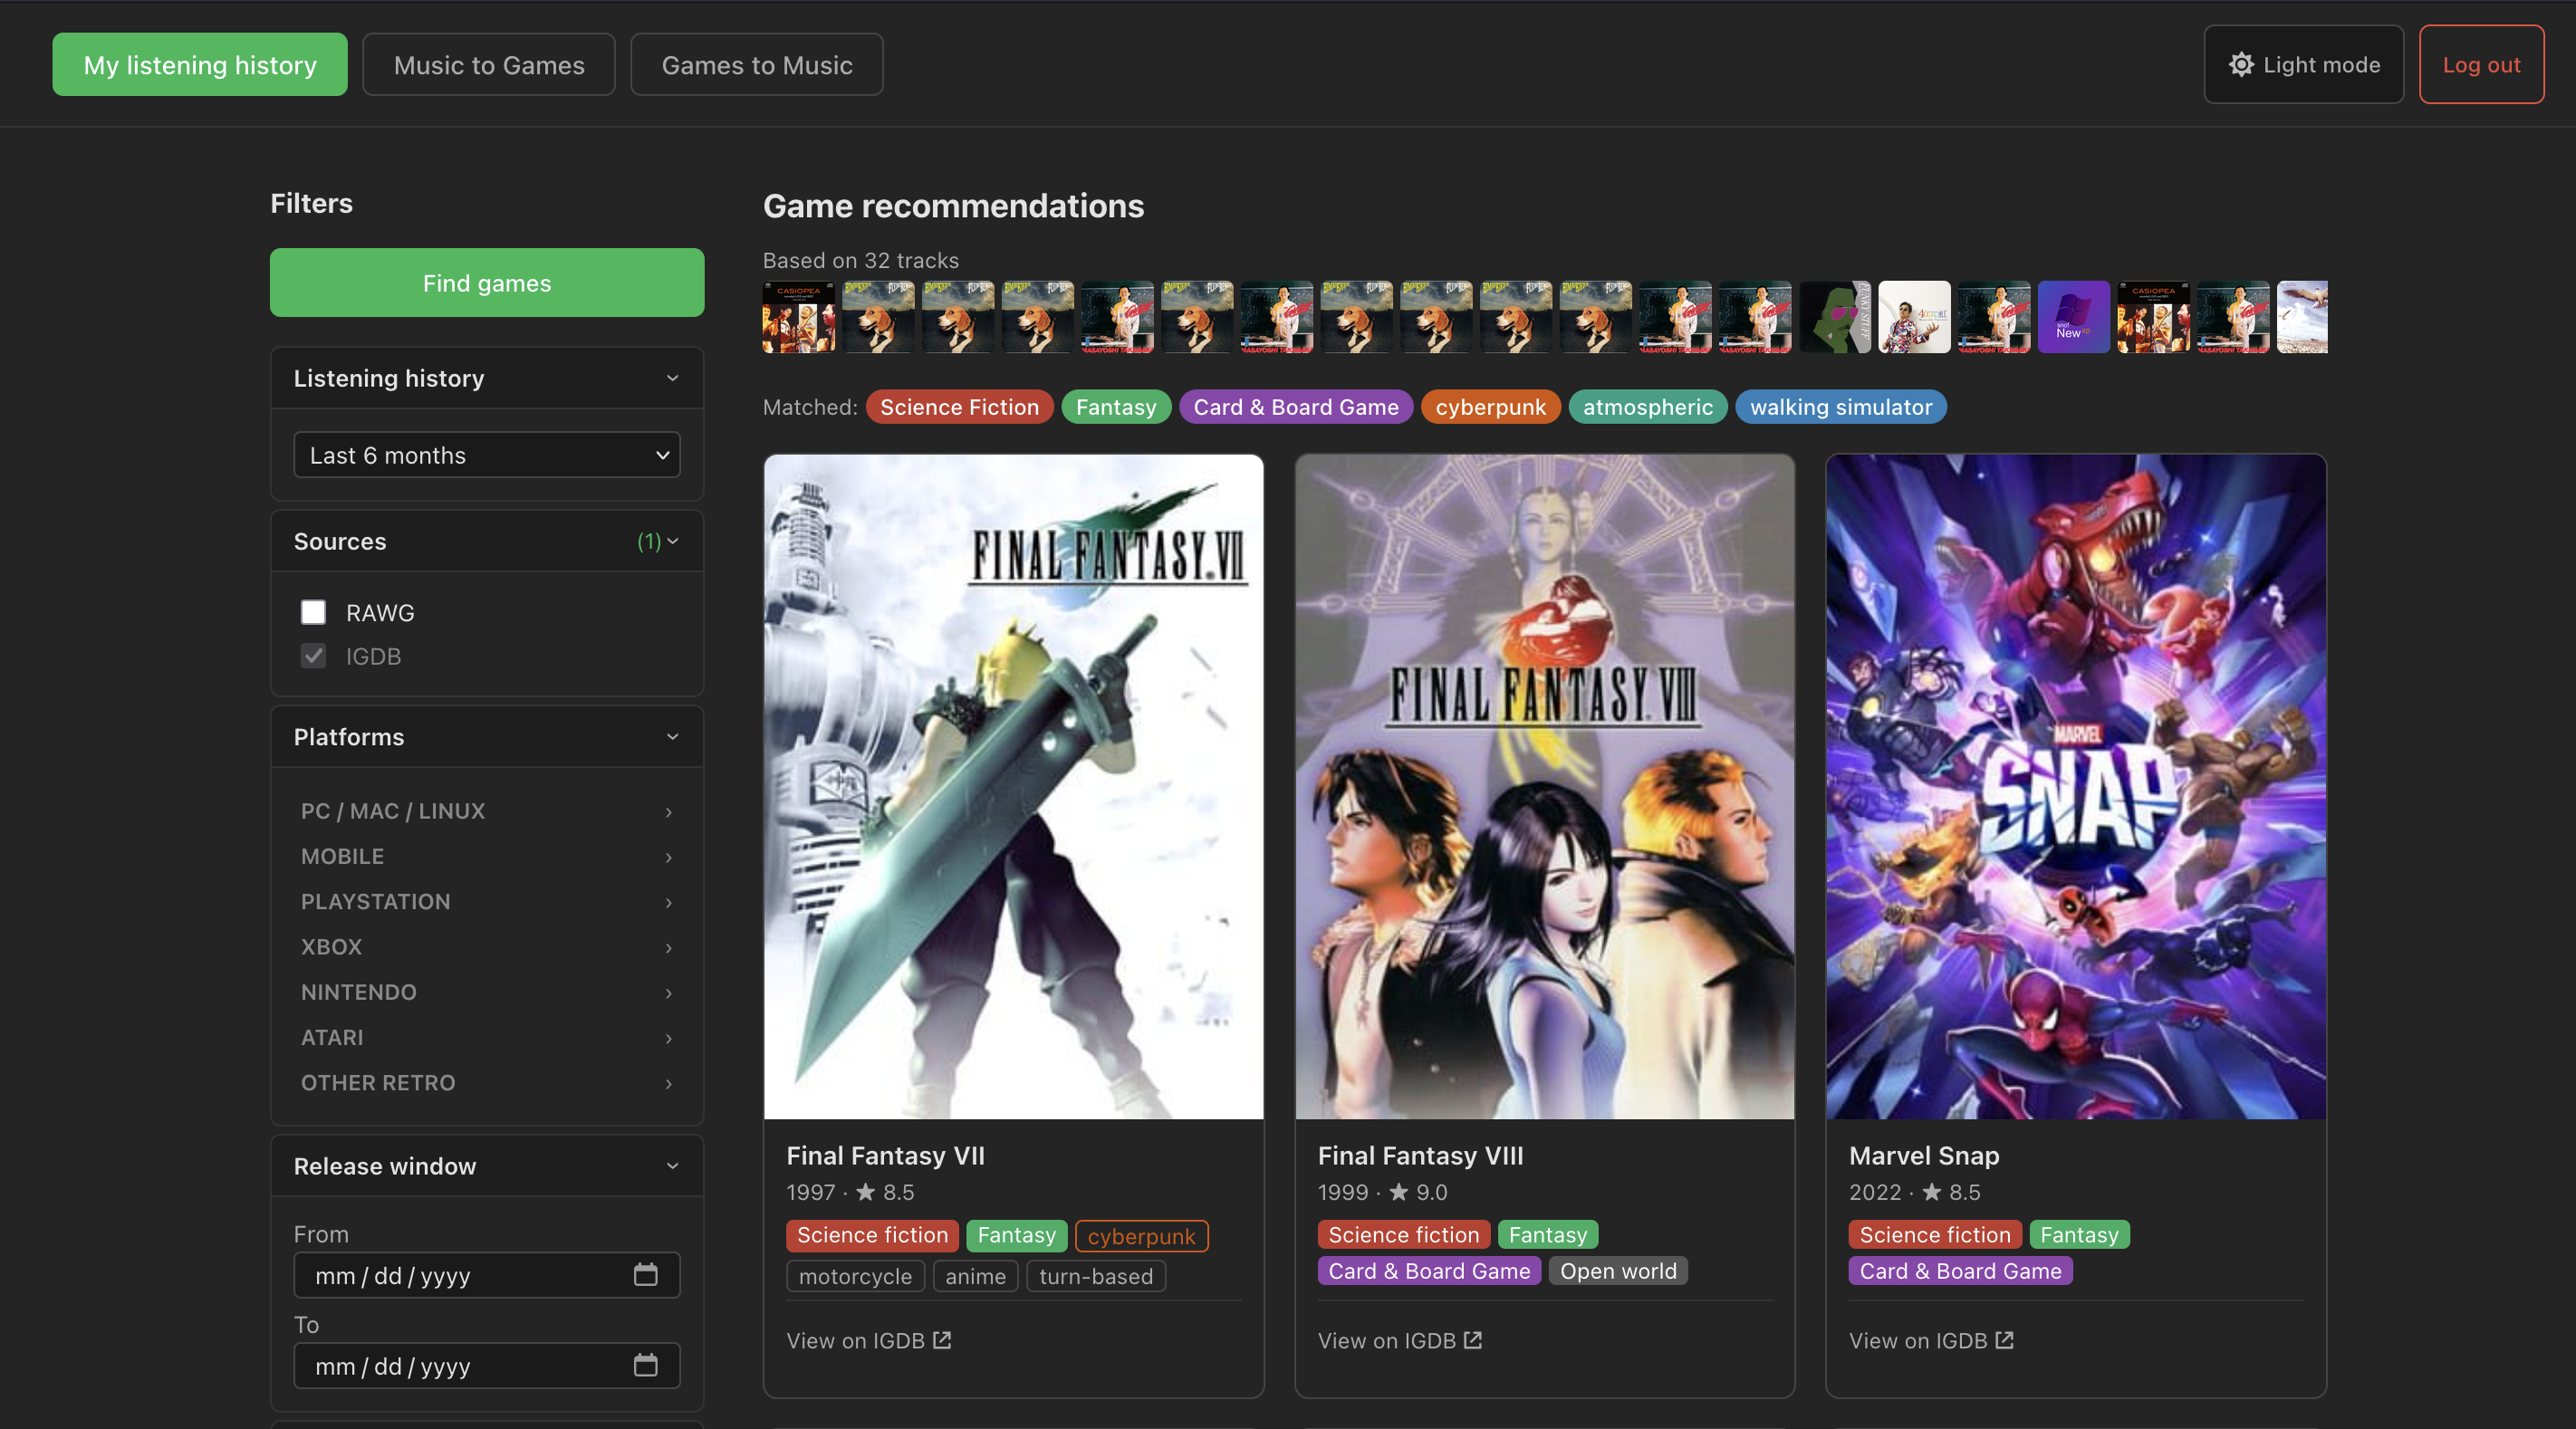Click the To date input field
Screen dimensions: 2576x1429
point(487,1365)
